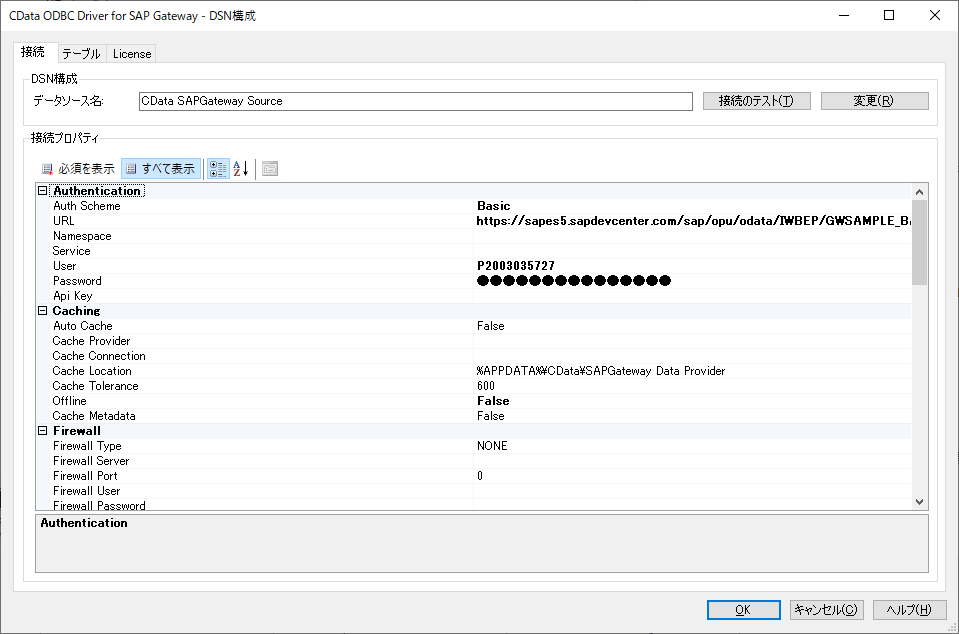Image resolution: width=959 pixels, height=634 pixels.
Task: Switch to the 接続 tab
Action: tap(33, 52)
